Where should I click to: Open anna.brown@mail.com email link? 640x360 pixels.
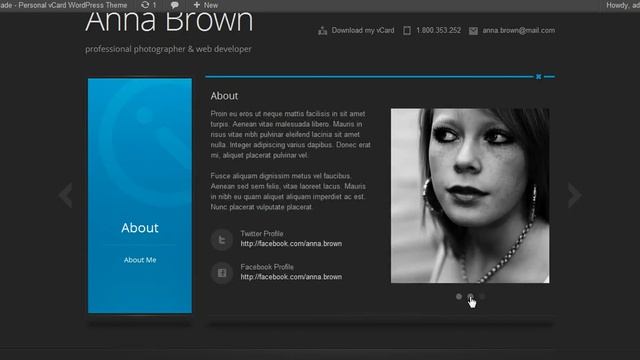pyautogui.click(x=518, y=30)
